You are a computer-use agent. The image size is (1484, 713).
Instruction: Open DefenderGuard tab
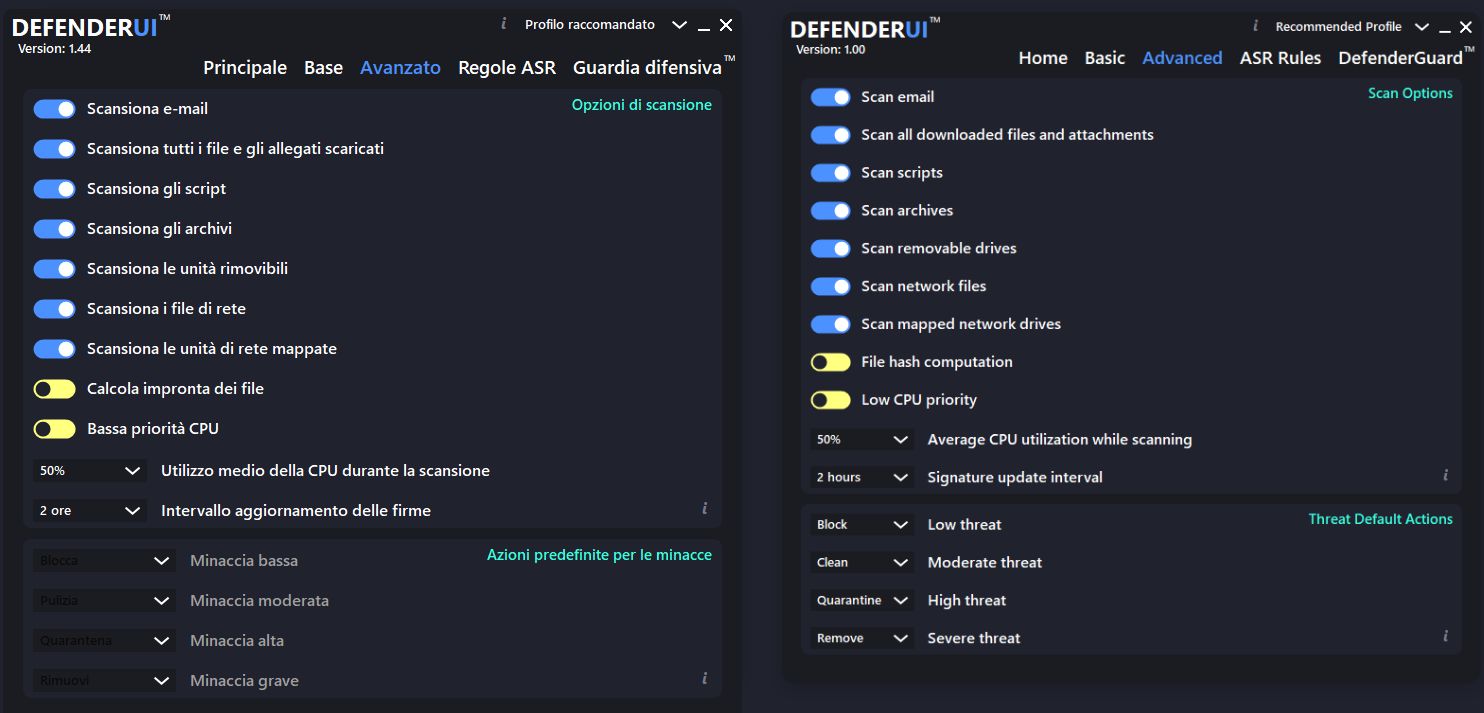point(1400,58)
